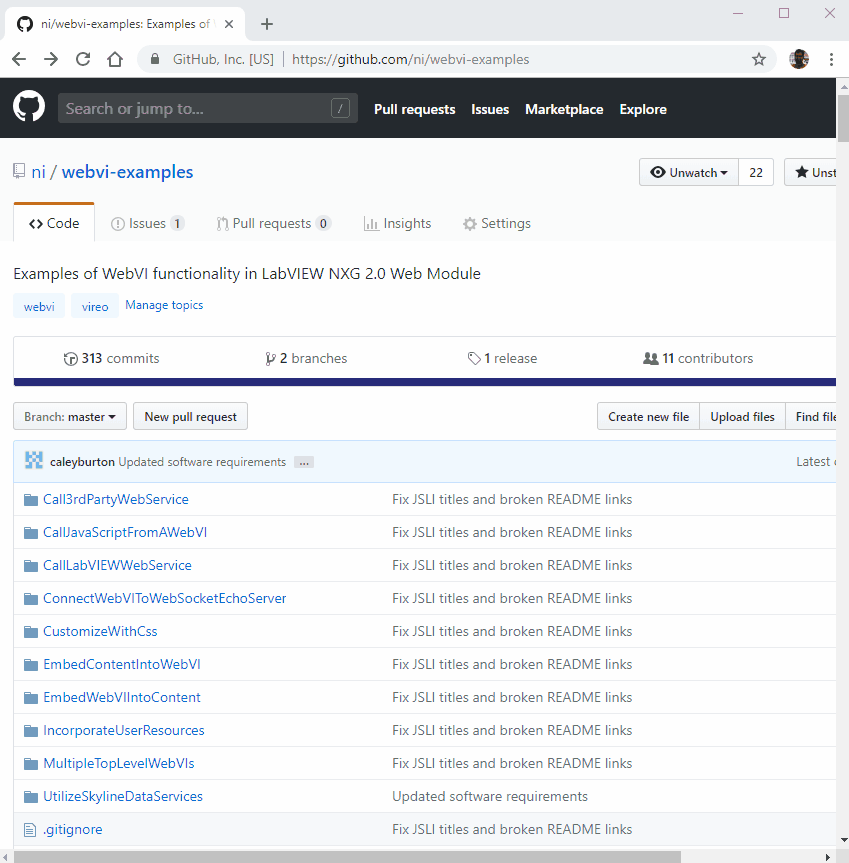Click the folder icon beside MultipleTopLevelWebVIs

31,764
